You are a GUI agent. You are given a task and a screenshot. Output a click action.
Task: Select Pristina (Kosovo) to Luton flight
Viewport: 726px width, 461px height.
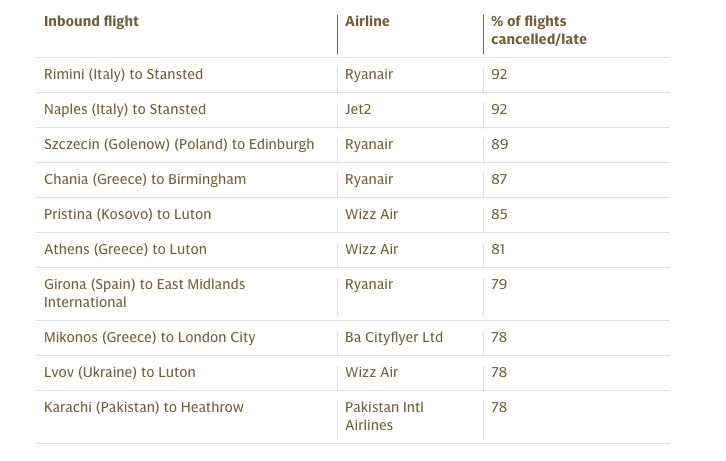(127, 214)
